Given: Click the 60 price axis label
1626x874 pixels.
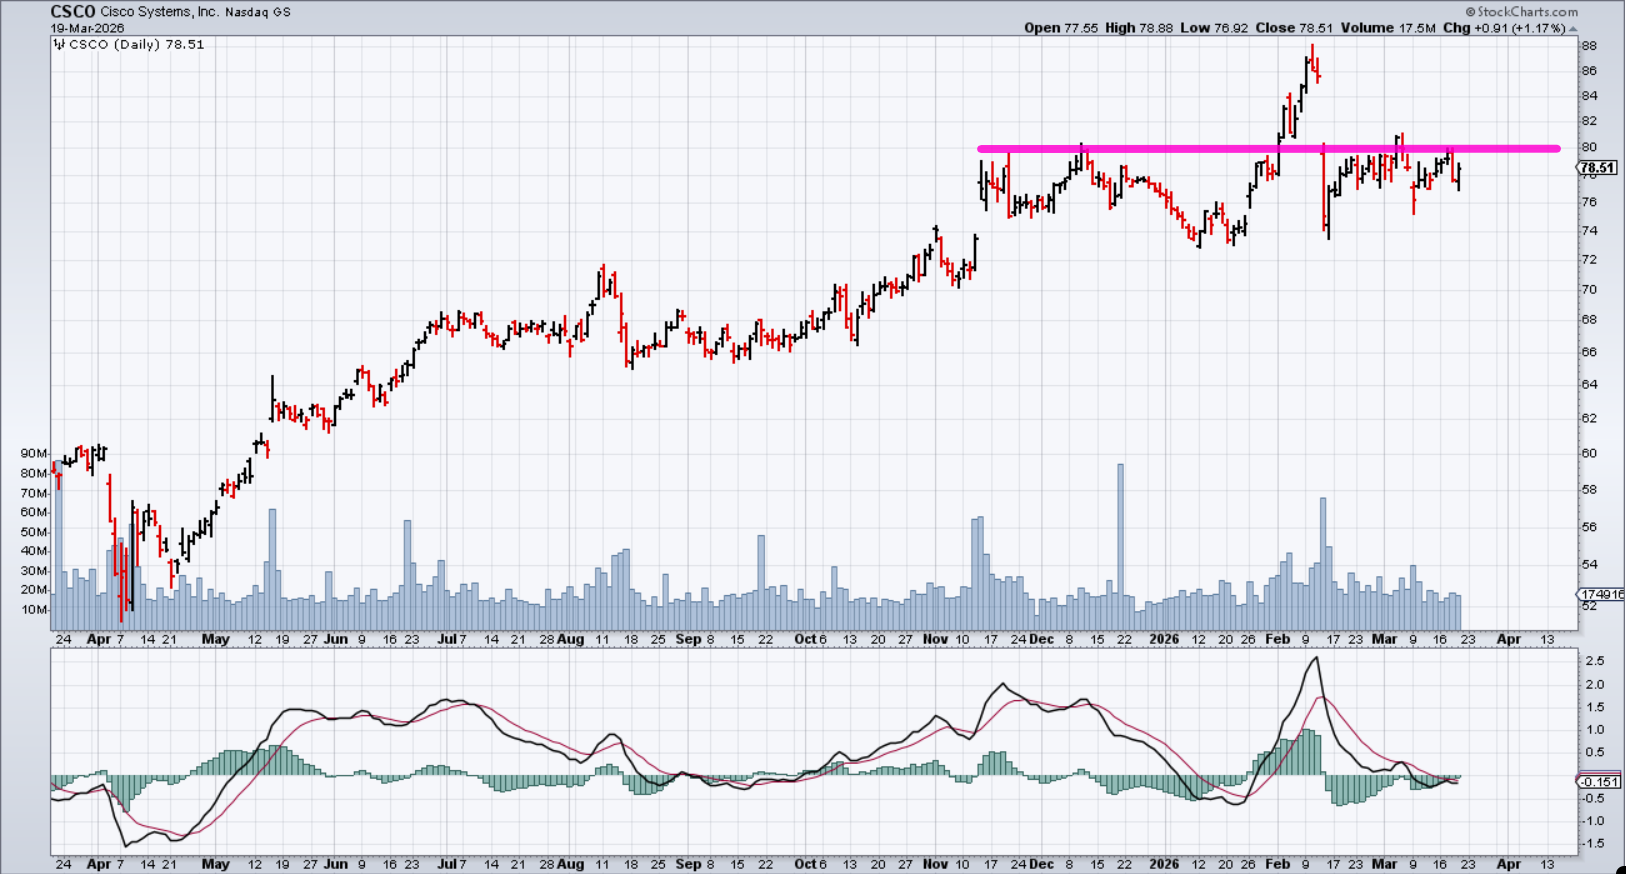Looking at the screenshot, I should [1589, 453].
